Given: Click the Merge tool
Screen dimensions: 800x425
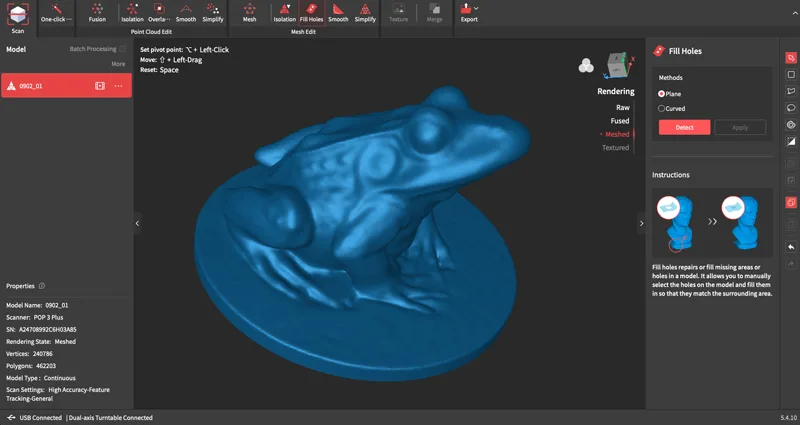Looking at the screenshot, I should point(434,13).
